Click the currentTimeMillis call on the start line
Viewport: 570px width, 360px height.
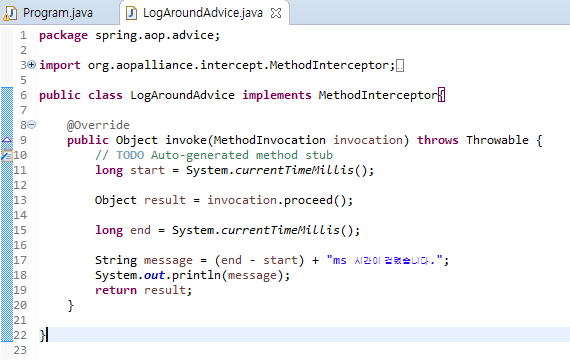tap(294, 170)
